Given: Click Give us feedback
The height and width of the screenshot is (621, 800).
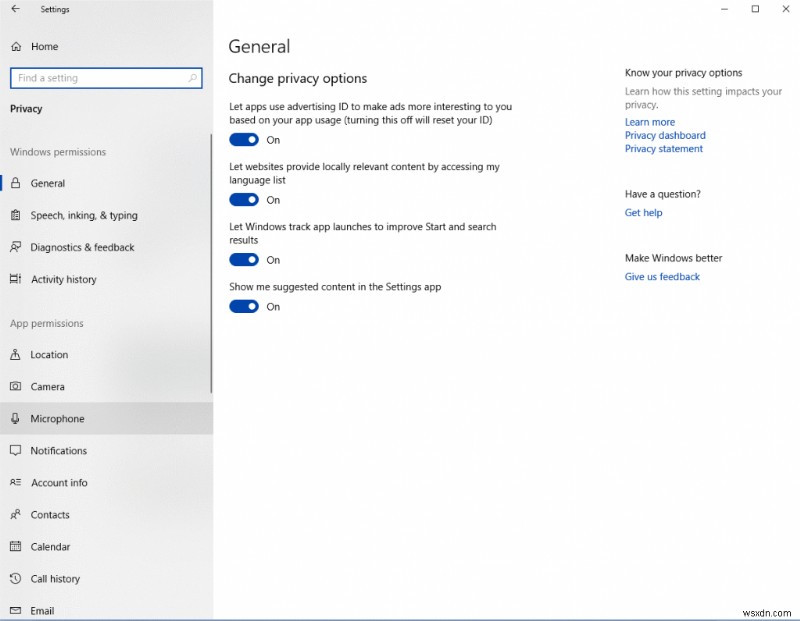Looking at the screenshot, I should [x=662, y=276].
